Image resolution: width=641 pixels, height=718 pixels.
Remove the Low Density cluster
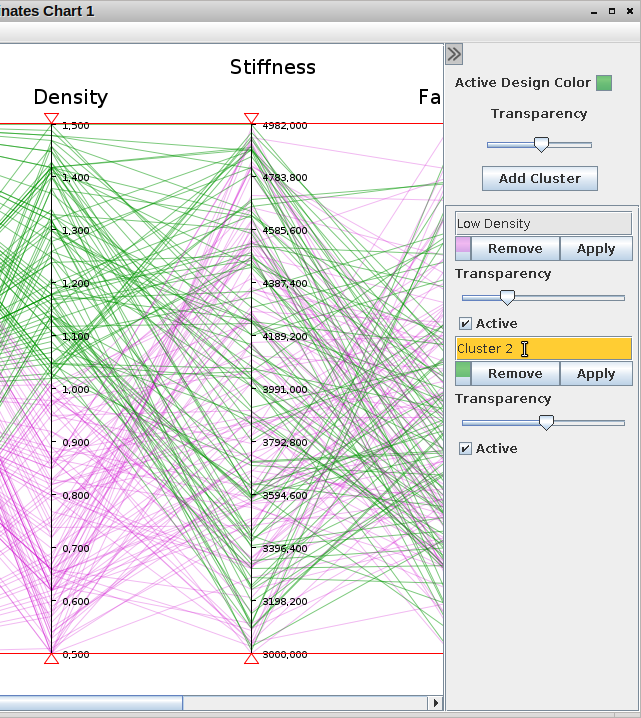point(515,248)
